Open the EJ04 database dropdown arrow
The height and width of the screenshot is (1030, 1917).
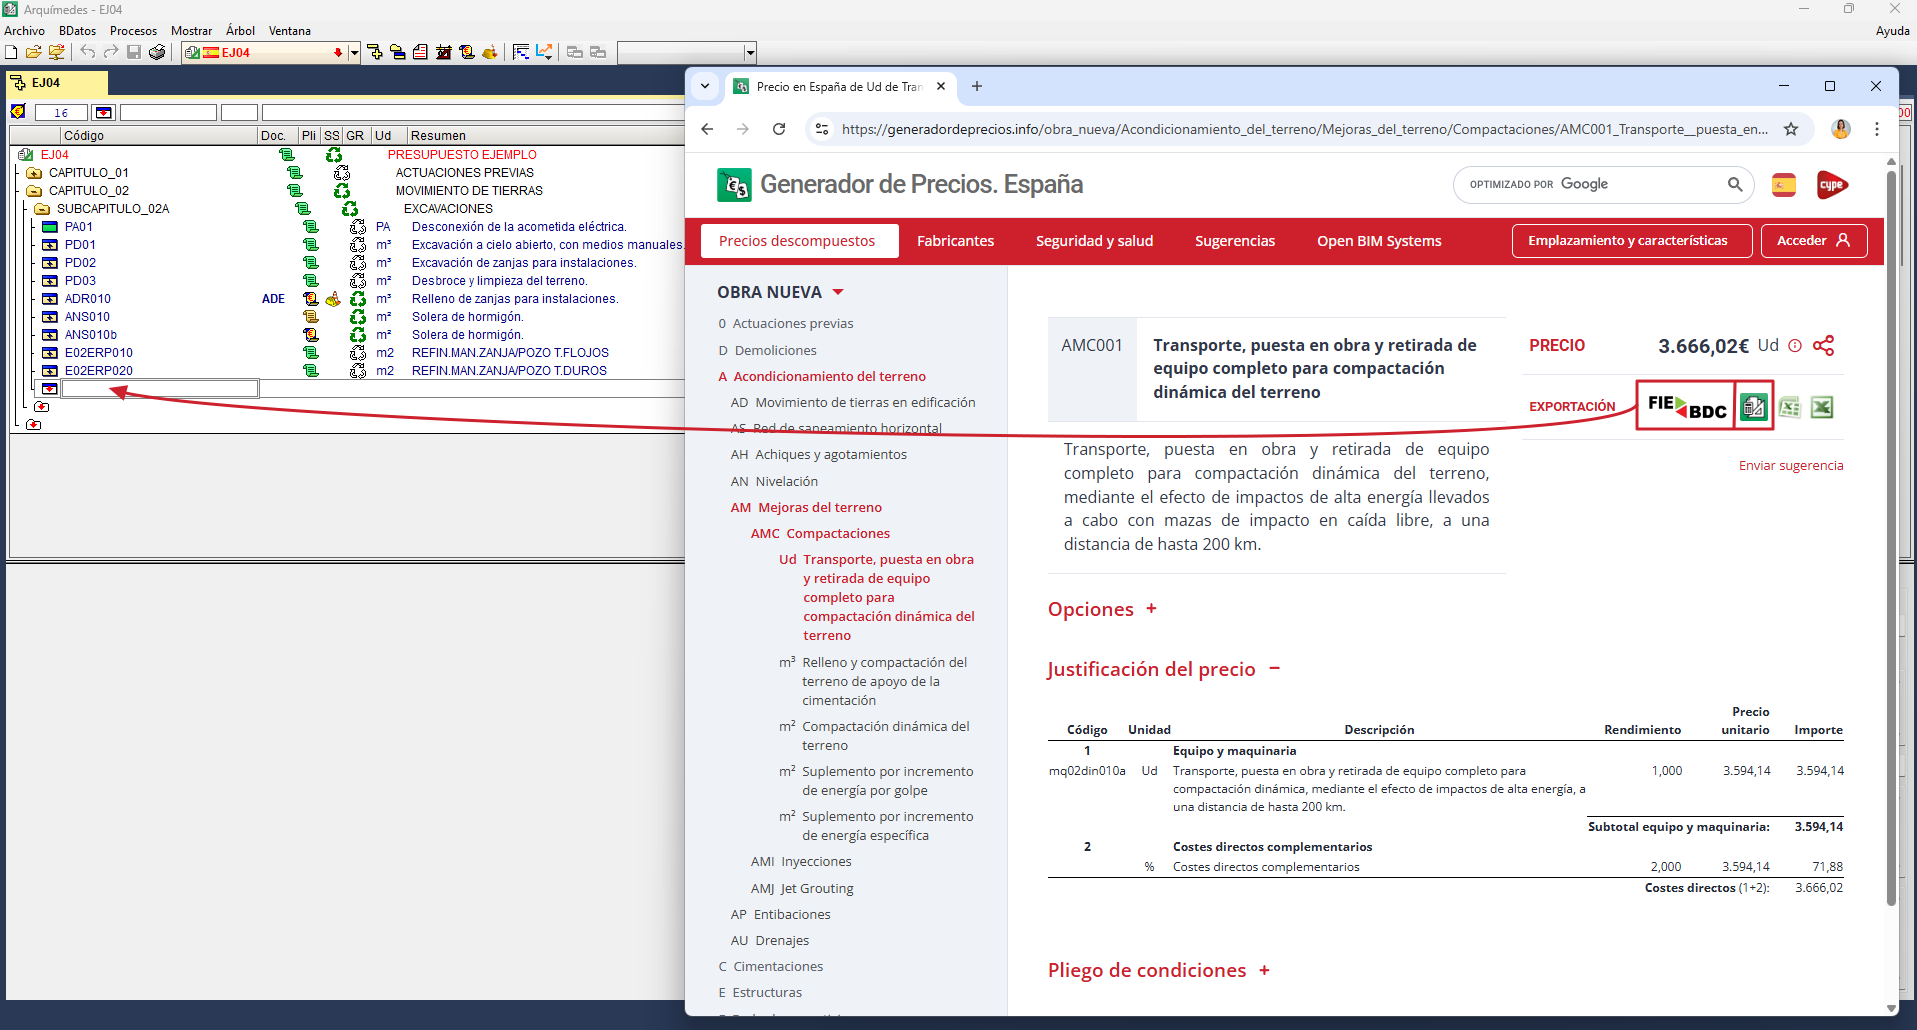(x=354, y=52)
